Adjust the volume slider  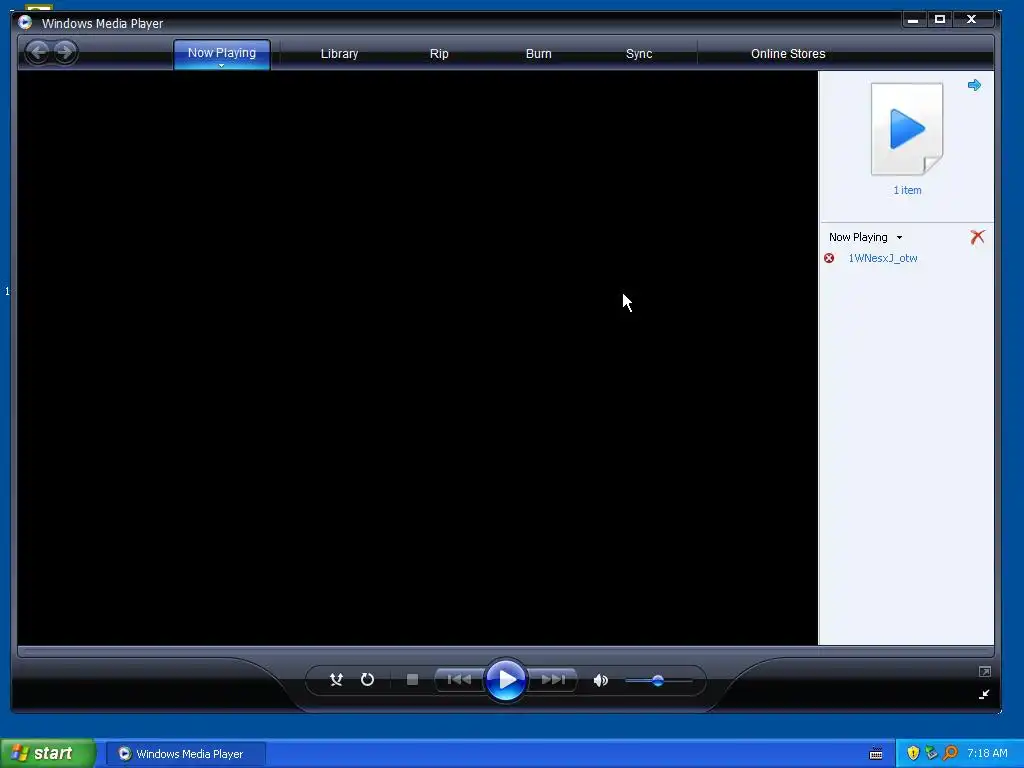pos(658,680)
